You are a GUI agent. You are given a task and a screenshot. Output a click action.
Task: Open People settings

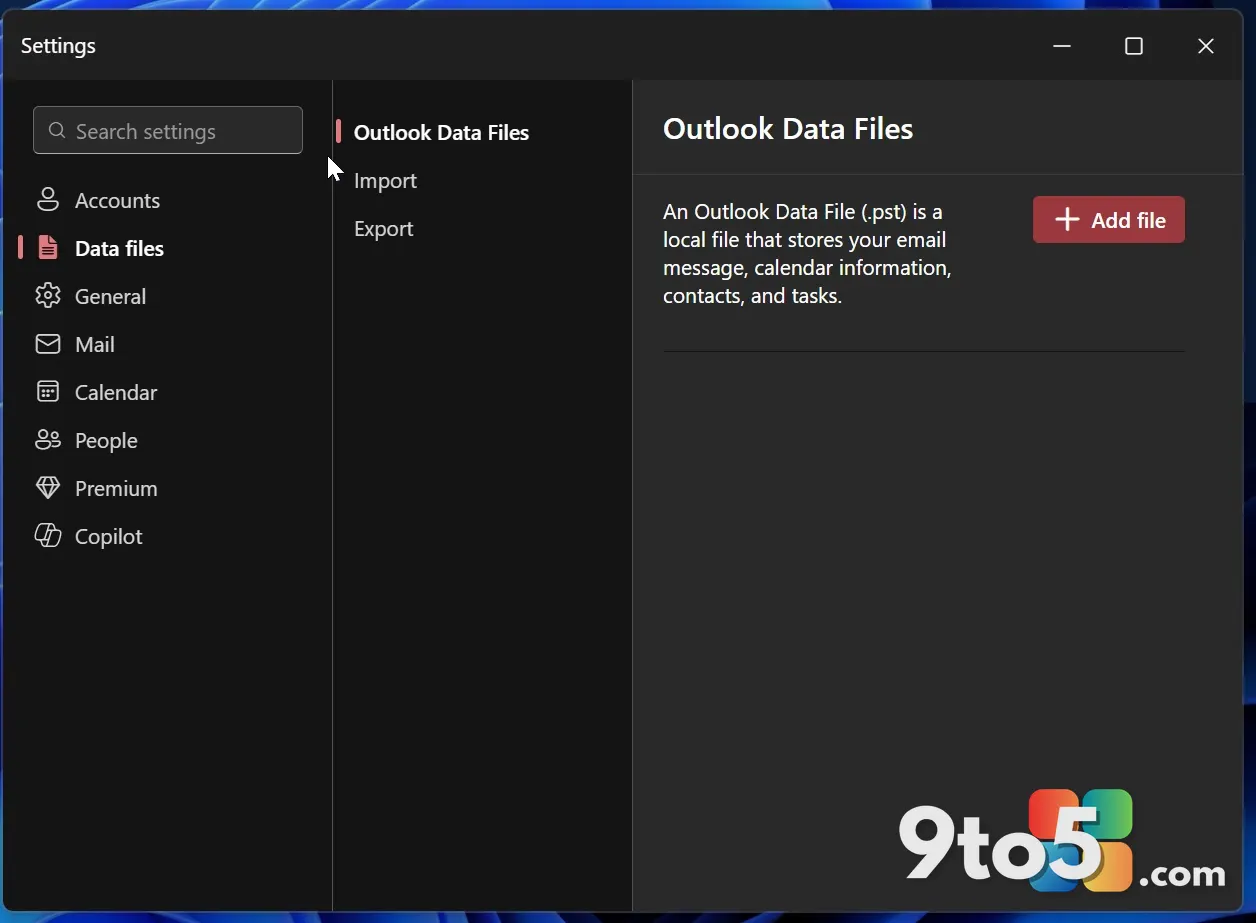pyautogui.click(x=106, y=440)
